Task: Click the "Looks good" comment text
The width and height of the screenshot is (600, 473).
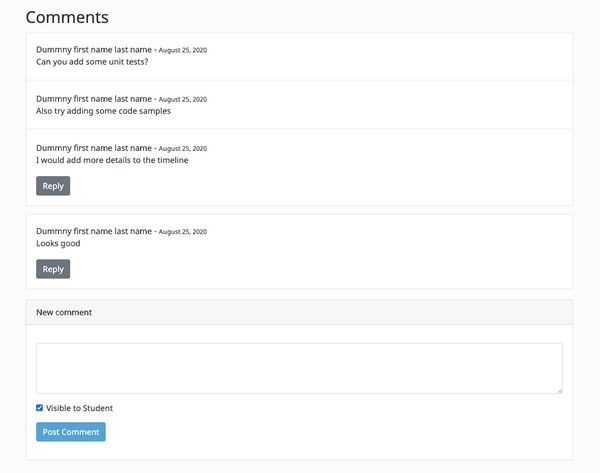Action: coord(58,243)
